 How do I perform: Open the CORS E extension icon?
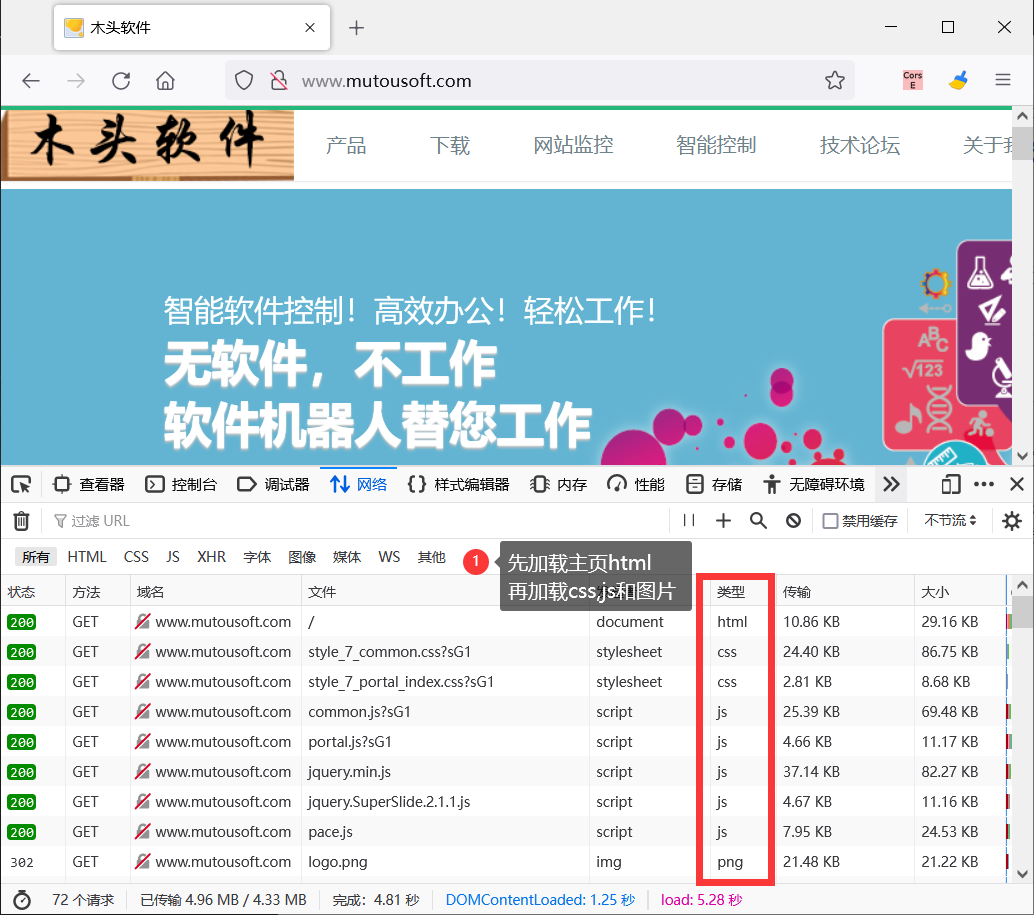tap(913, 80)
